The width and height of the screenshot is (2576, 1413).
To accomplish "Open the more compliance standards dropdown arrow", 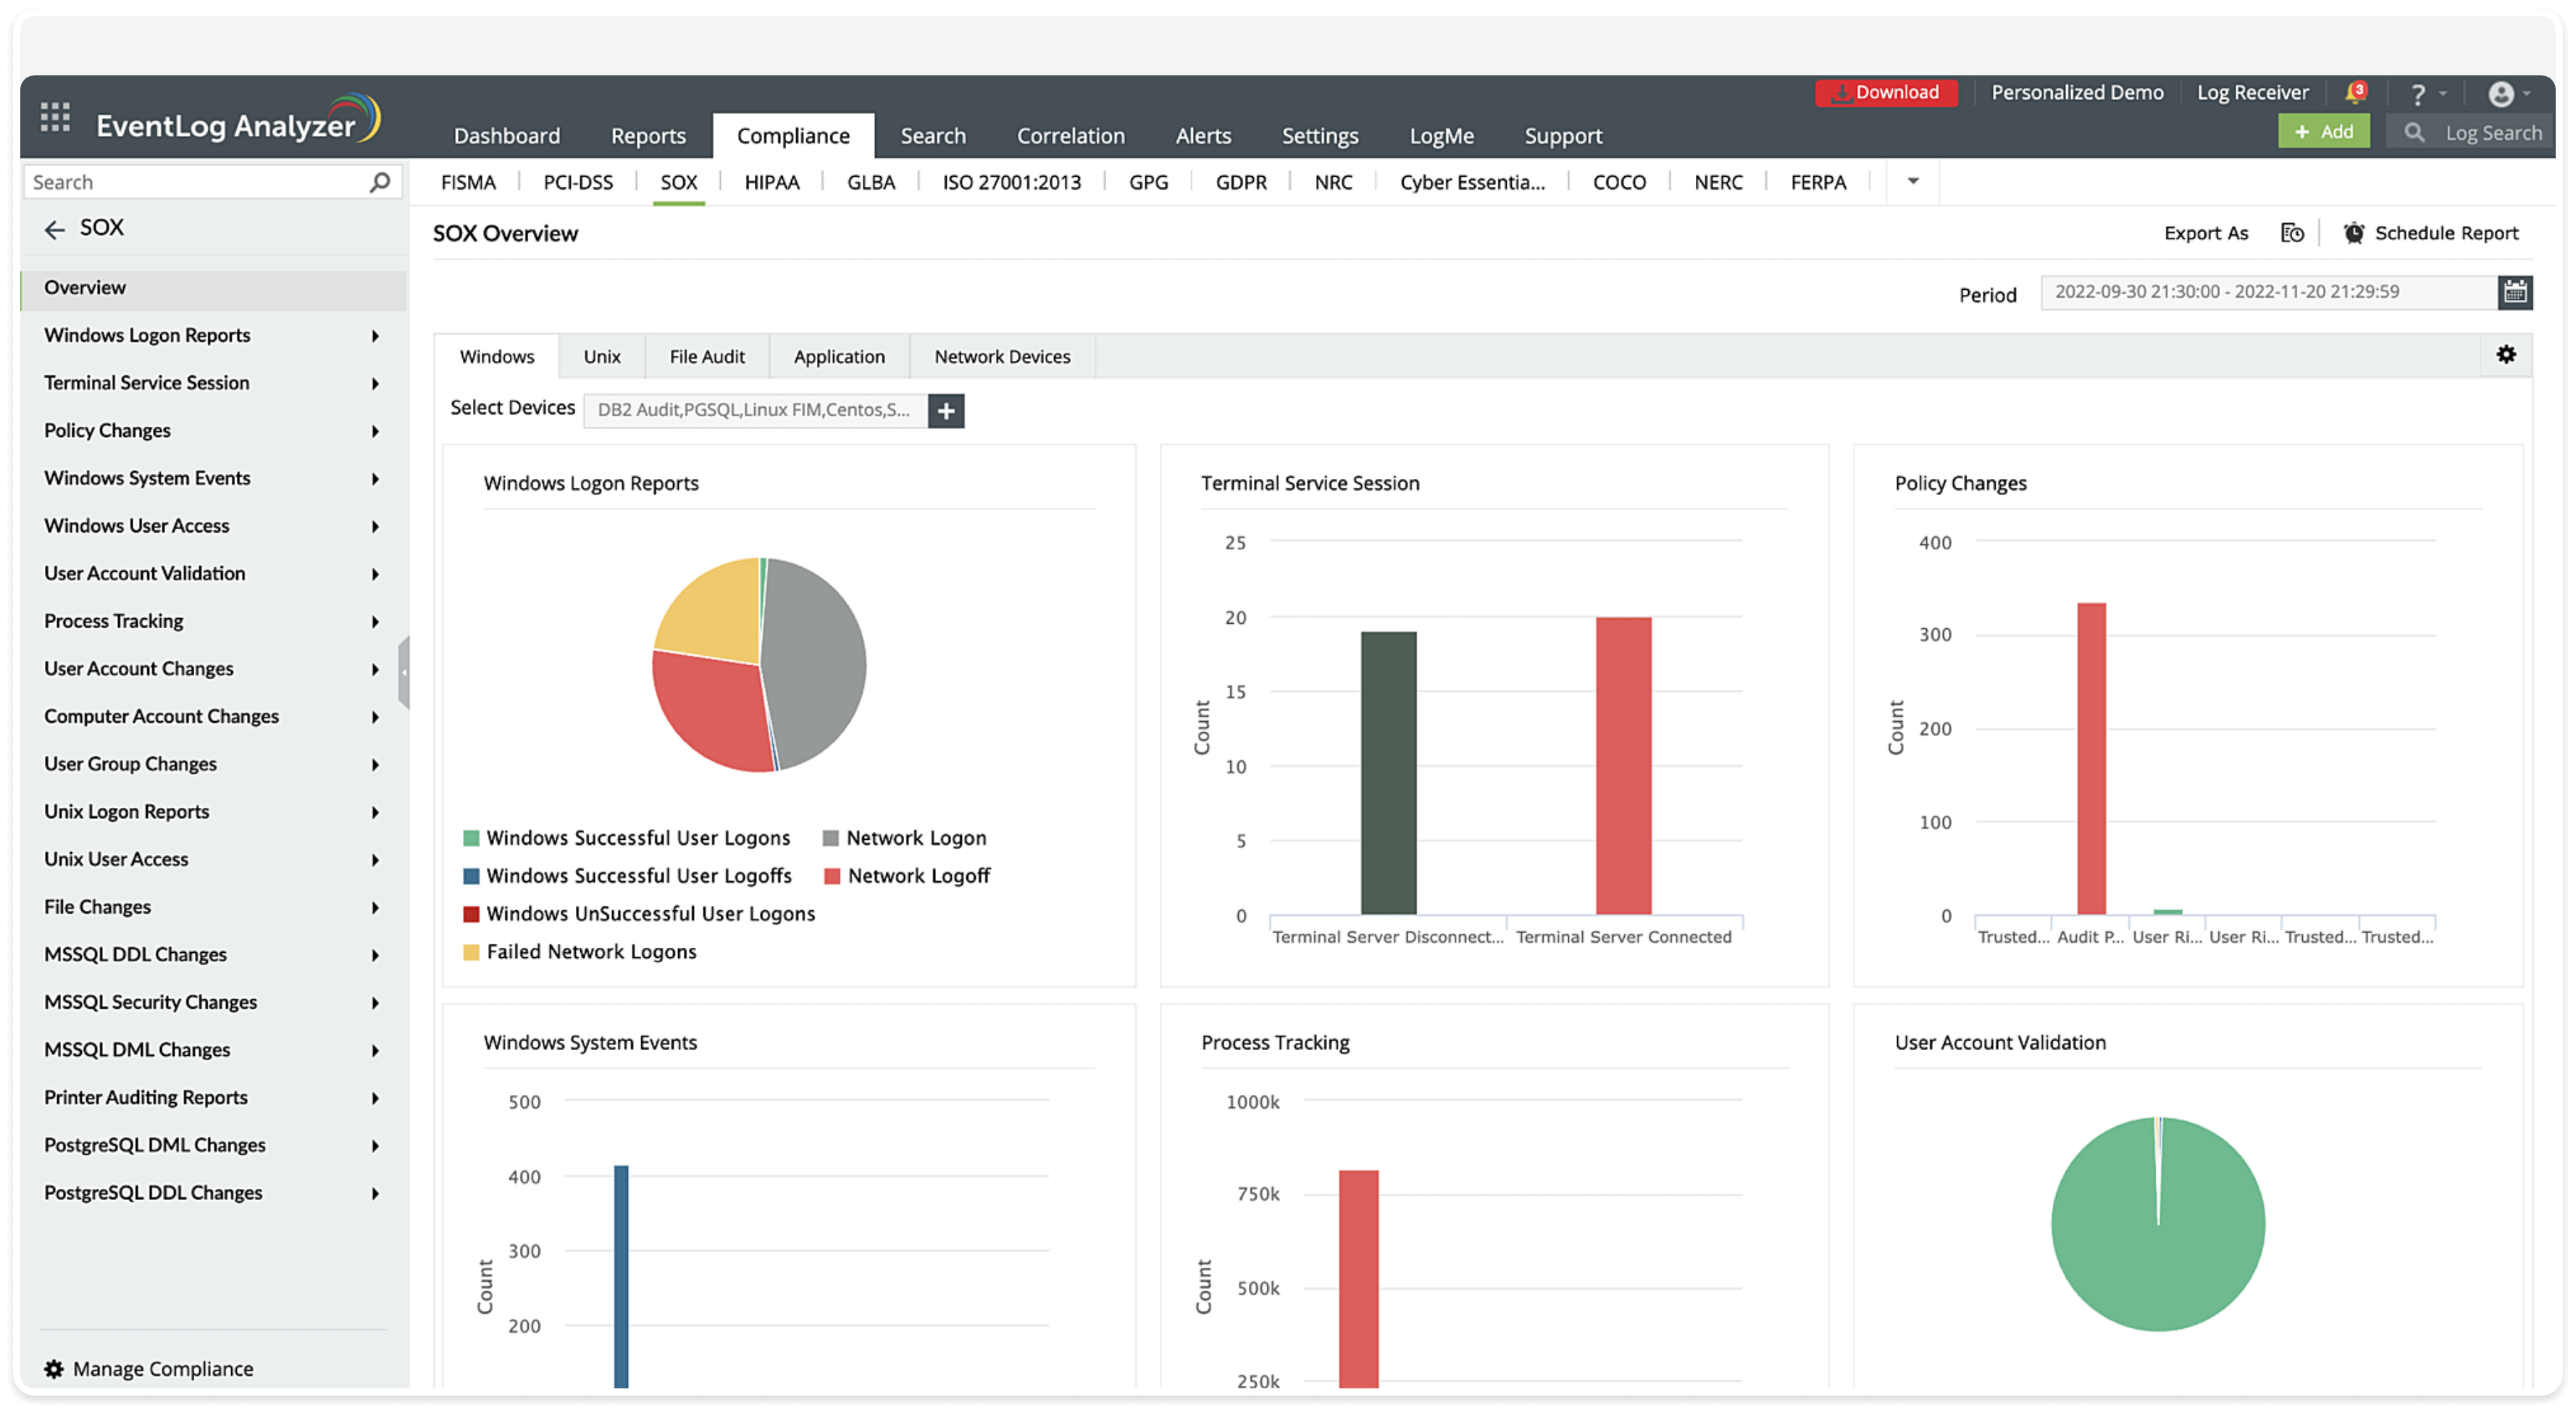I will (x=1912, y=182).
